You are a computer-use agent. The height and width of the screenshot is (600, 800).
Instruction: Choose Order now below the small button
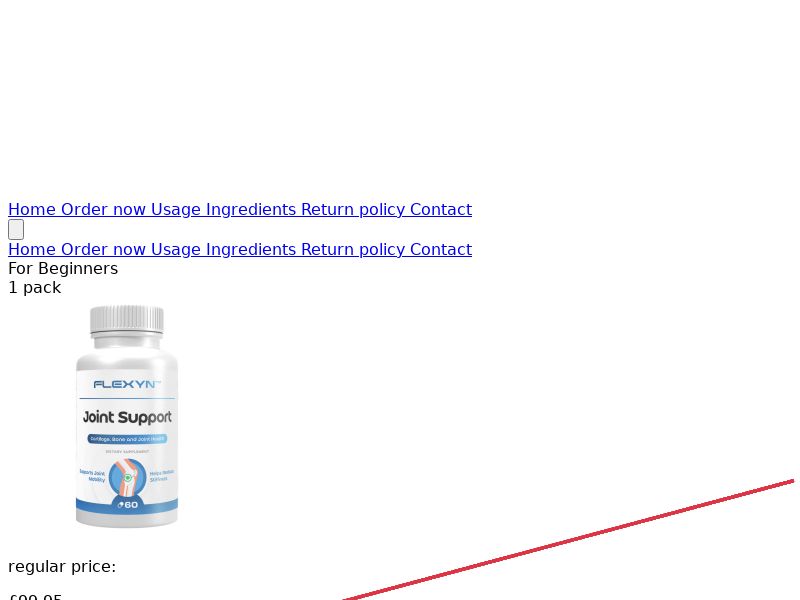tap(104, 249)
